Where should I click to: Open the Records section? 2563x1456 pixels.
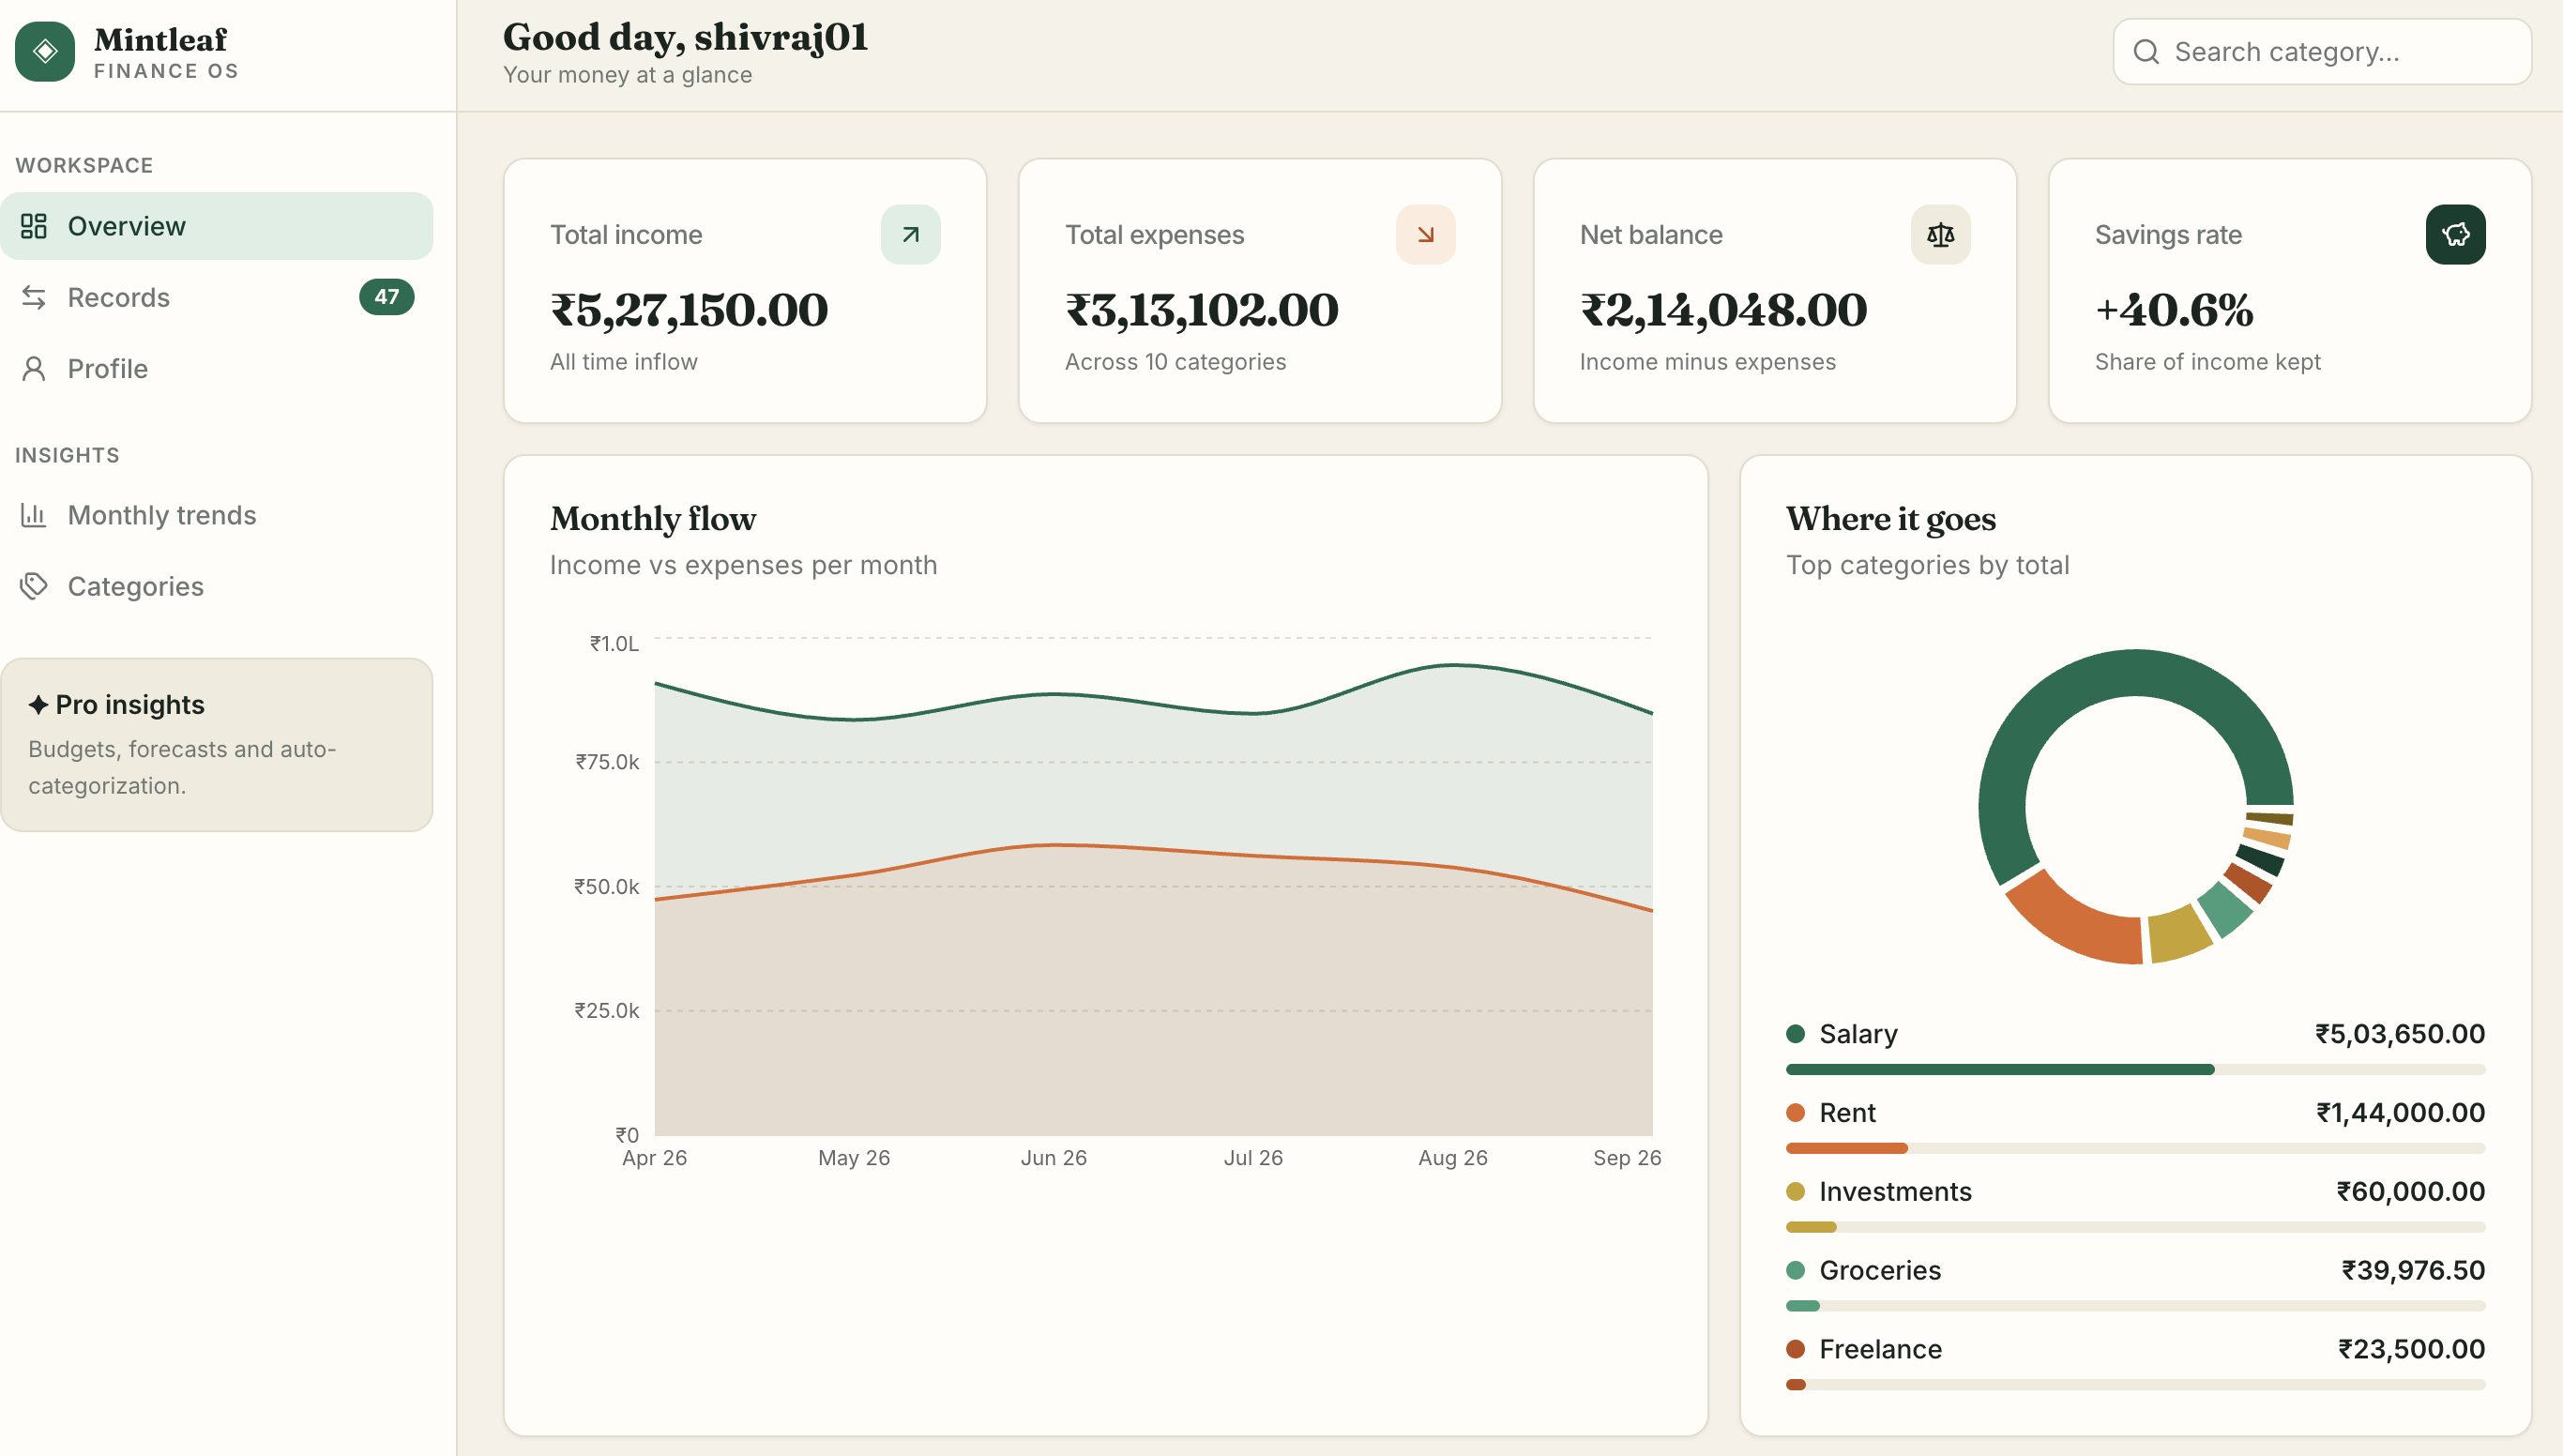coord(217,297)
